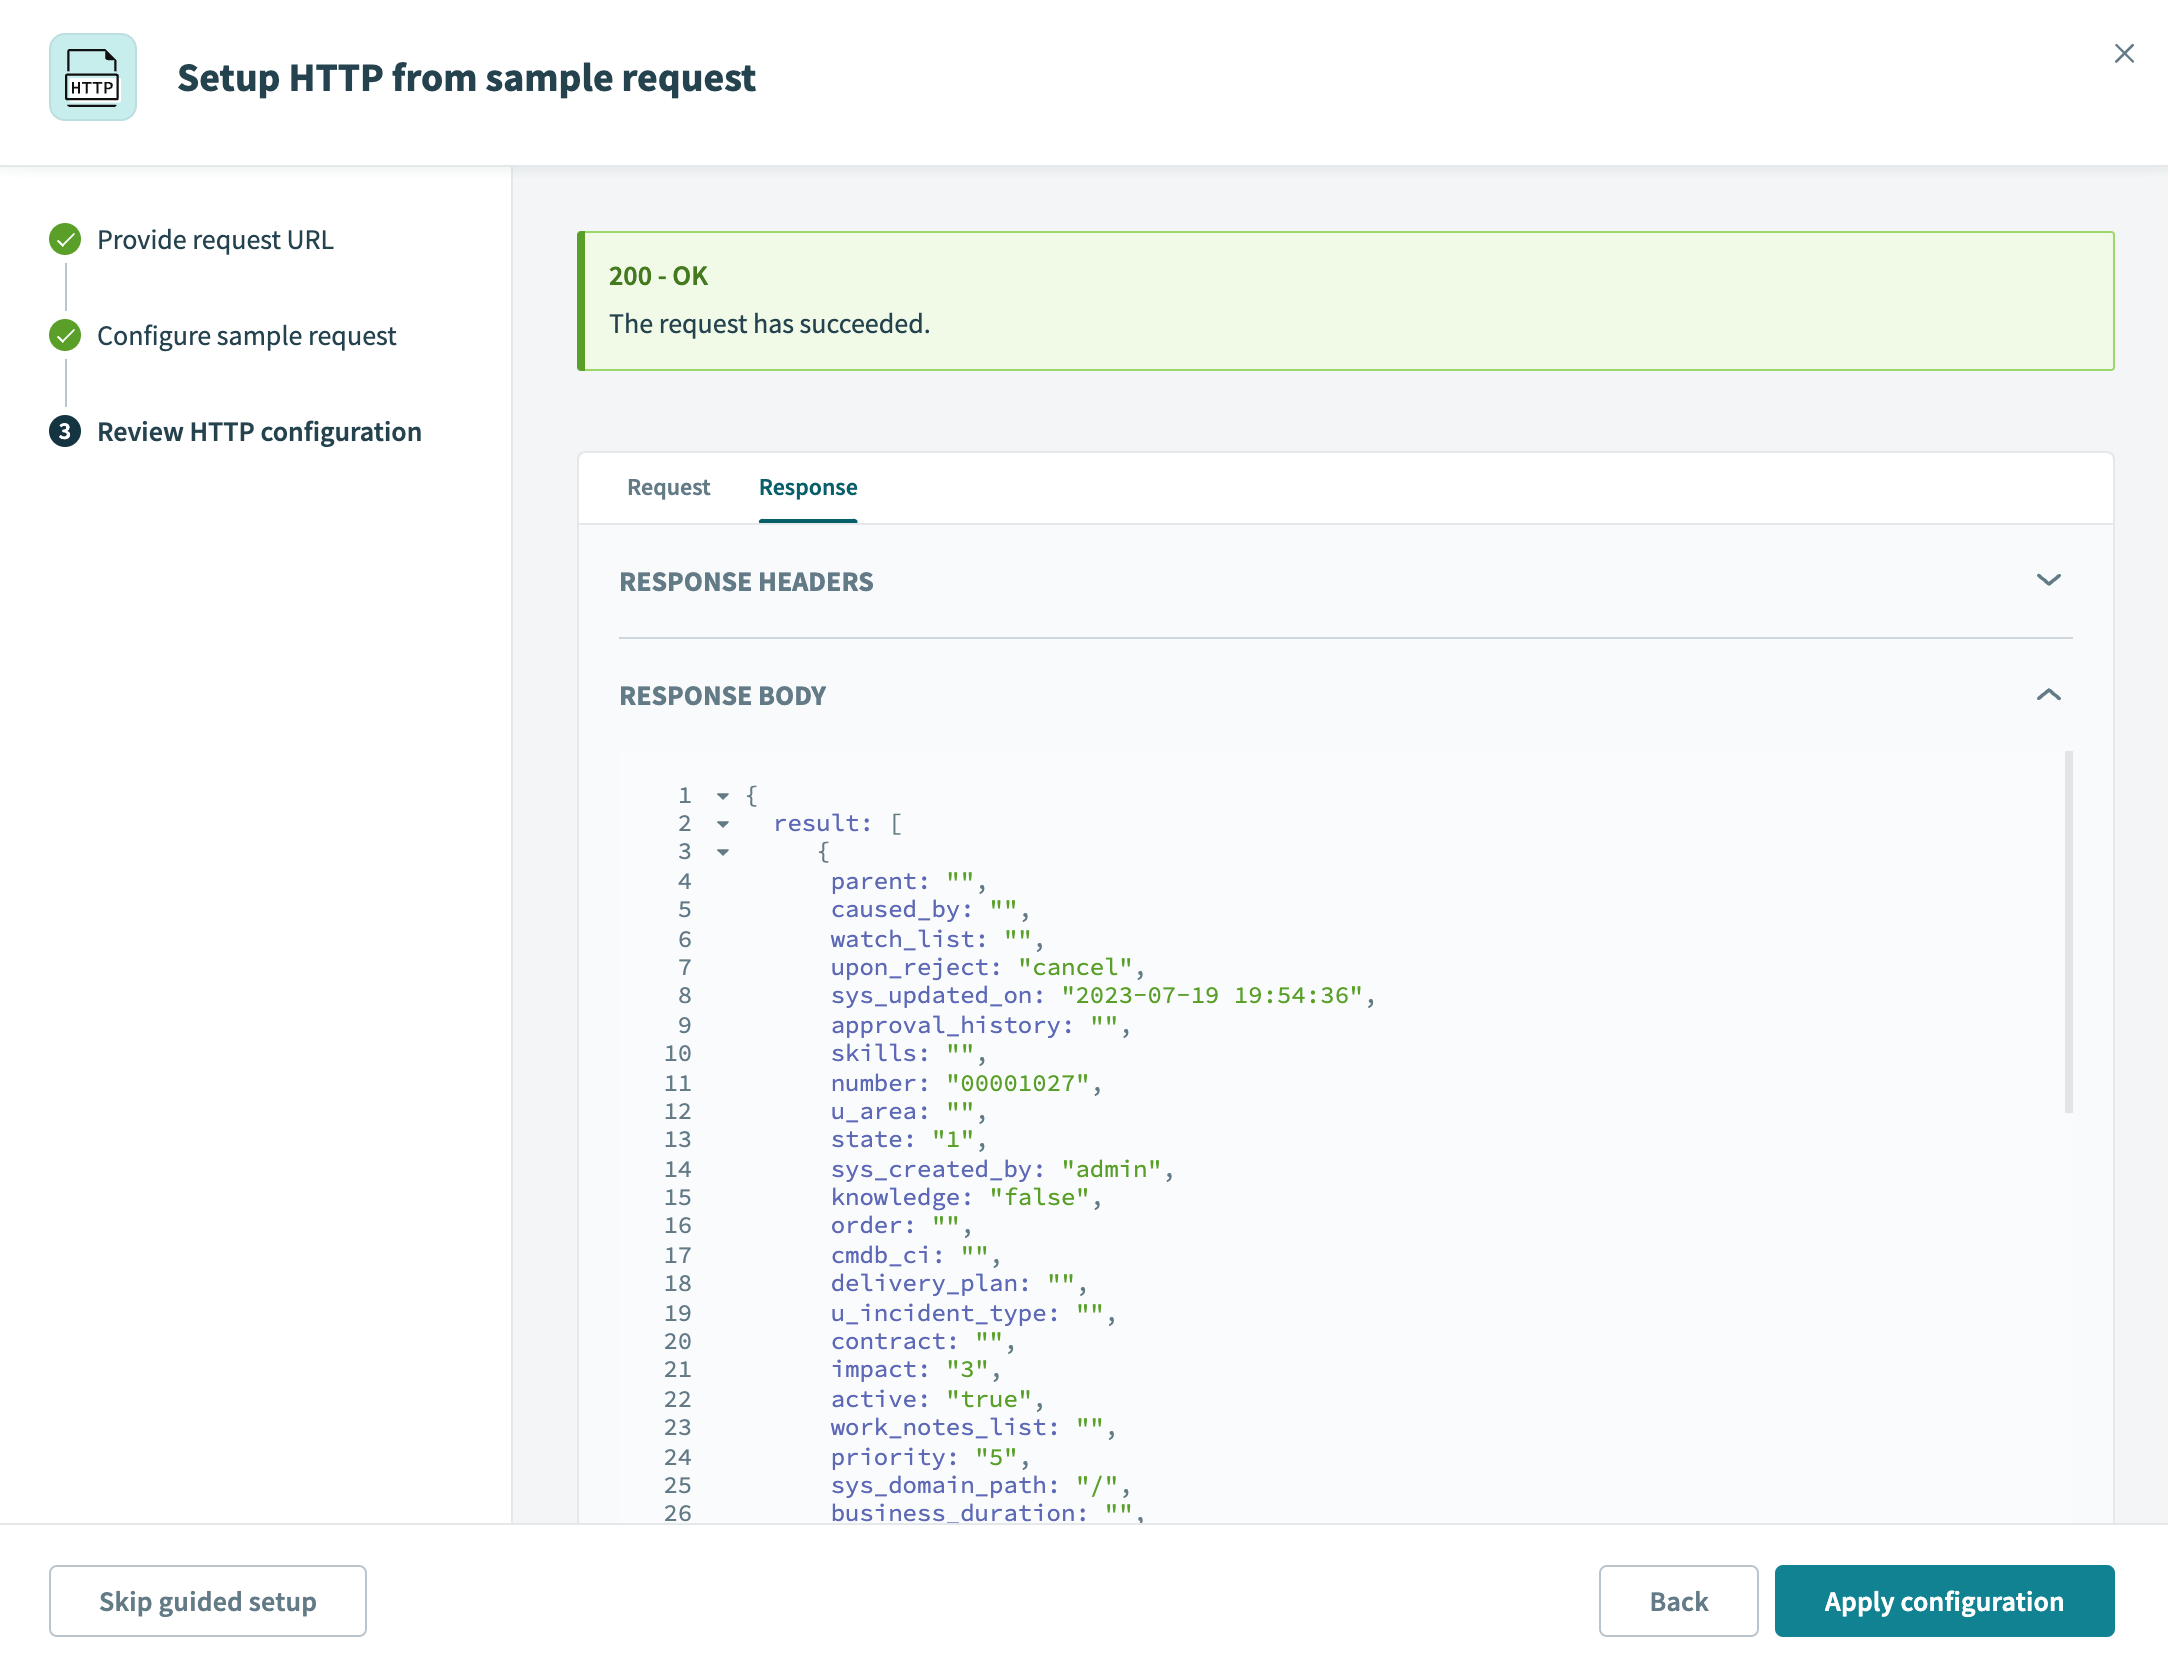Collapse the Response Body section
The height and width of the screenshot is (1666, 2168).
pyautogui.click(x=2048, y=695)
